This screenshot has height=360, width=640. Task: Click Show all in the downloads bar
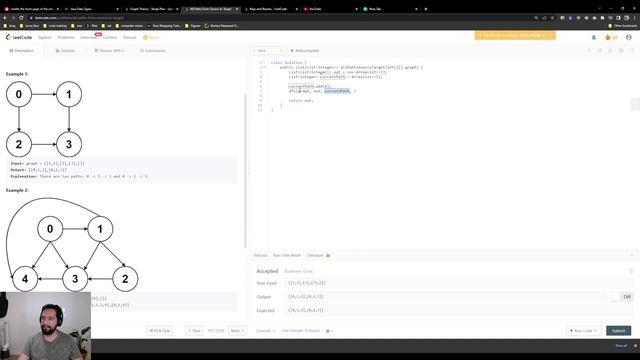point(621,346)
